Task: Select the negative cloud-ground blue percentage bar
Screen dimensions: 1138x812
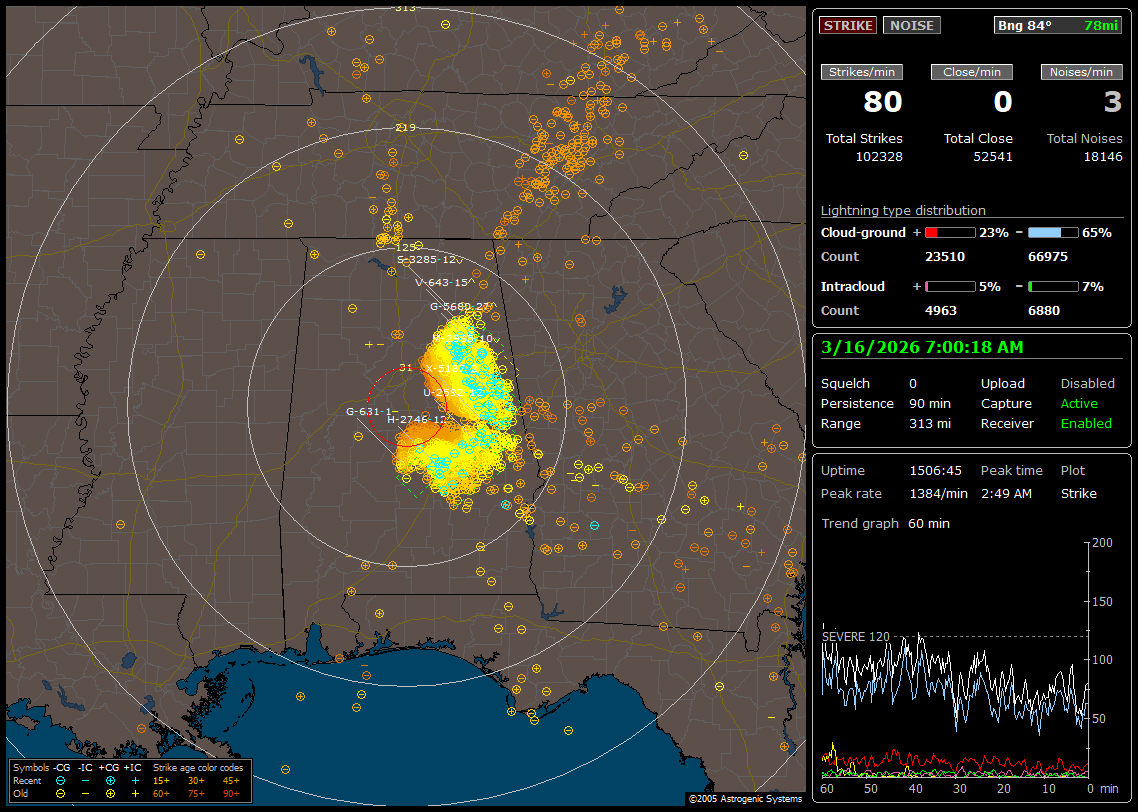Action: (1053, 232)
